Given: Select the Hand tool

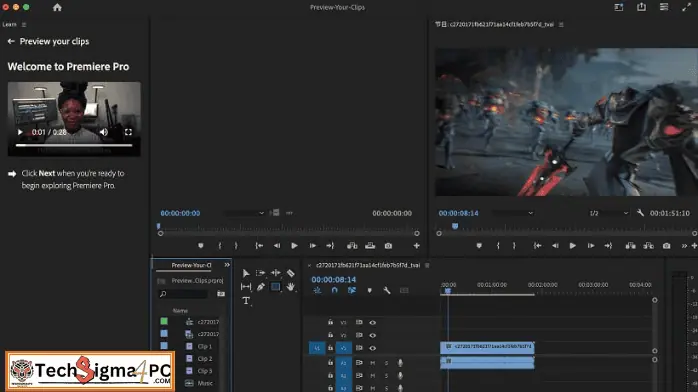Looking at the screenshot, I should point(291,287).
